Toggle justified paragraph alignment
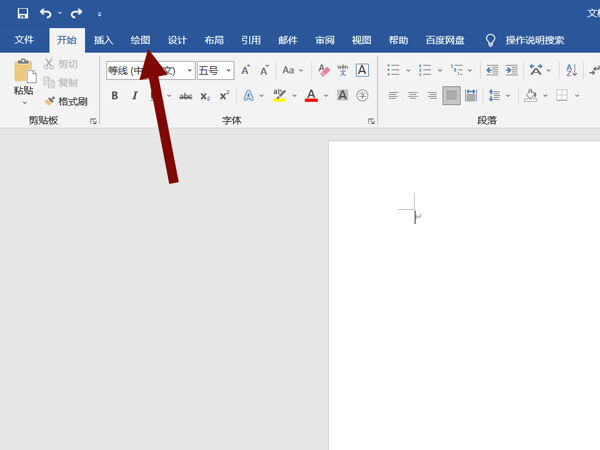 click(x=452, y=96)
